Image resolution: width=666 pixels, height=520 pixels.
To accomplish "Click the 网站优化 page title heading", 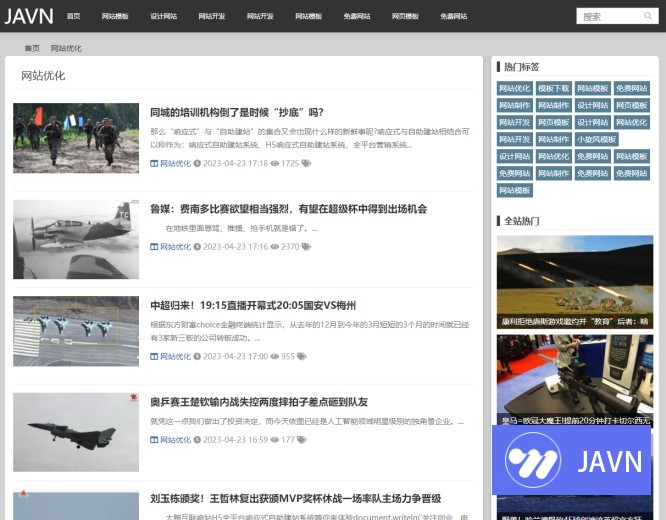I will [x=43, y=76].
